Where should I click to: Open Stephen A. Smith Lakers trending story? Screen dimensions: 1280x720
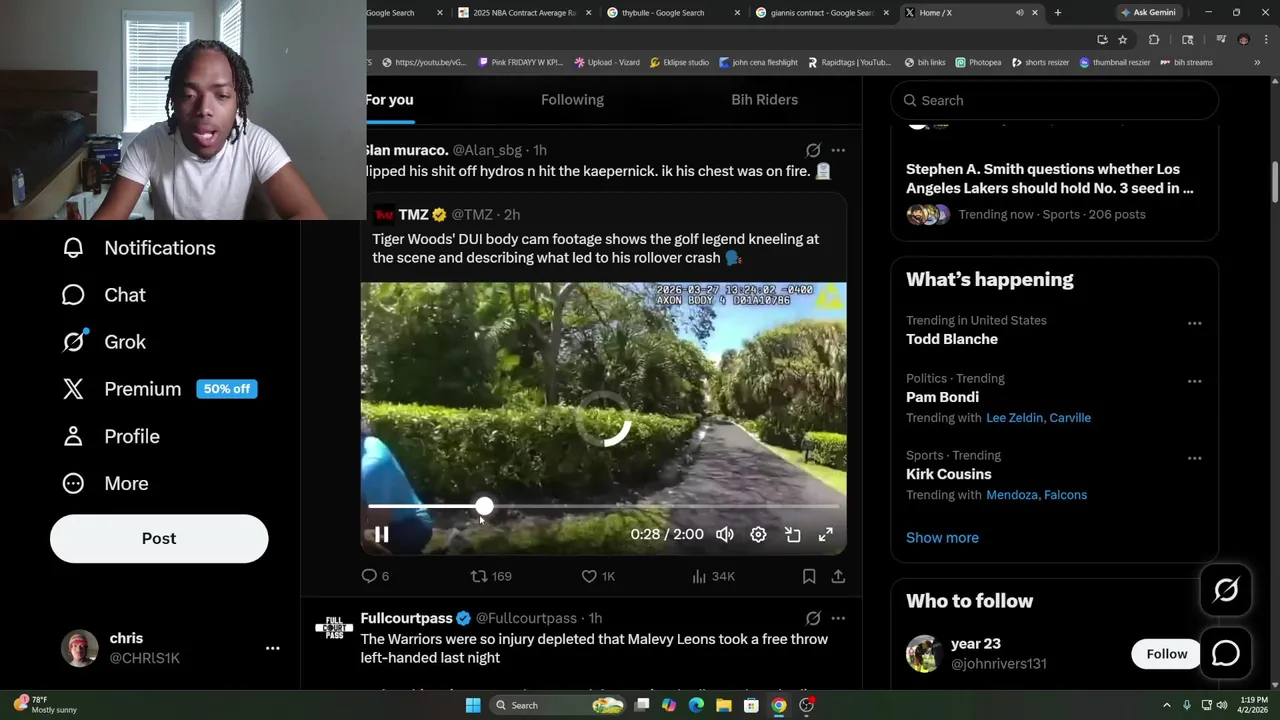1049,178
